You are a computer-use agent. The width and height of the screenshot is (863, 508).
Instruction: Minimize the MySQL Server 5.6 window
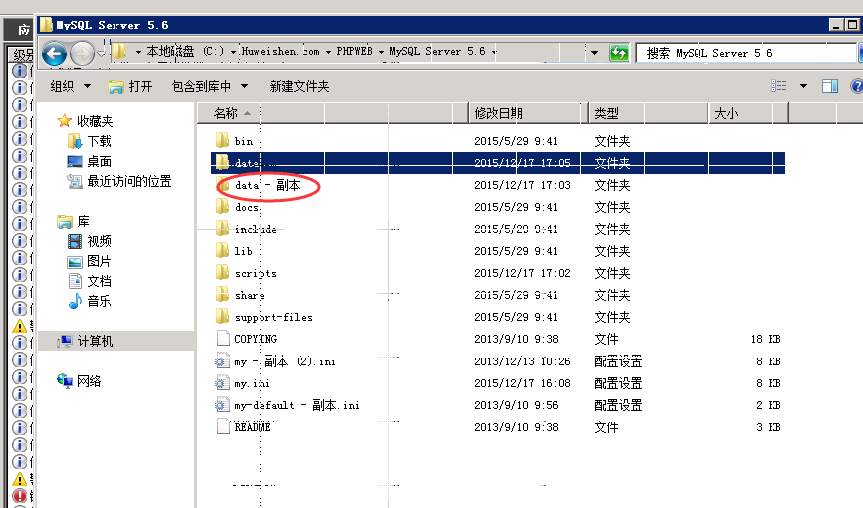(836, 25)
